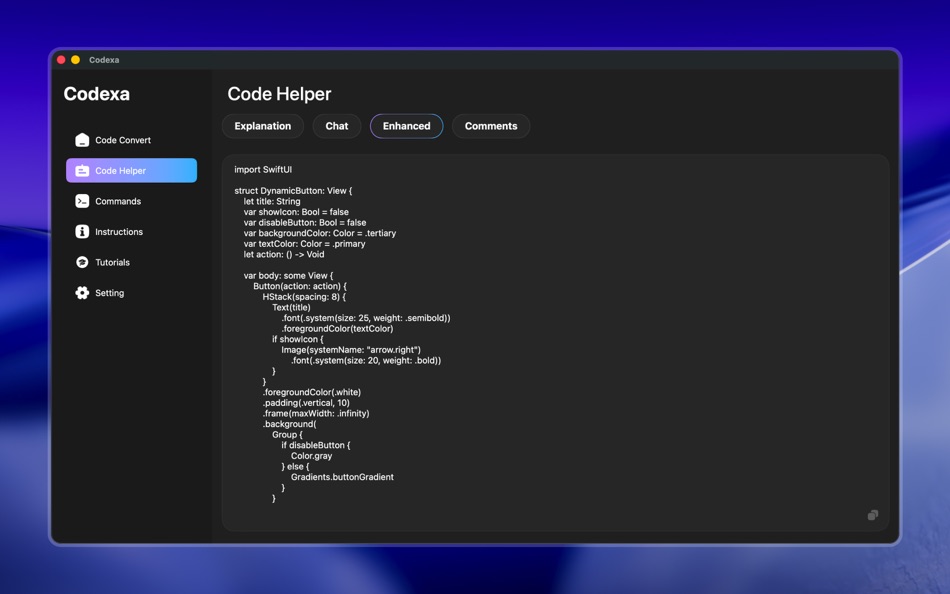This screenshot has width=950, height=594.
Task: Show the Comments tab
Action: point(491,126)
